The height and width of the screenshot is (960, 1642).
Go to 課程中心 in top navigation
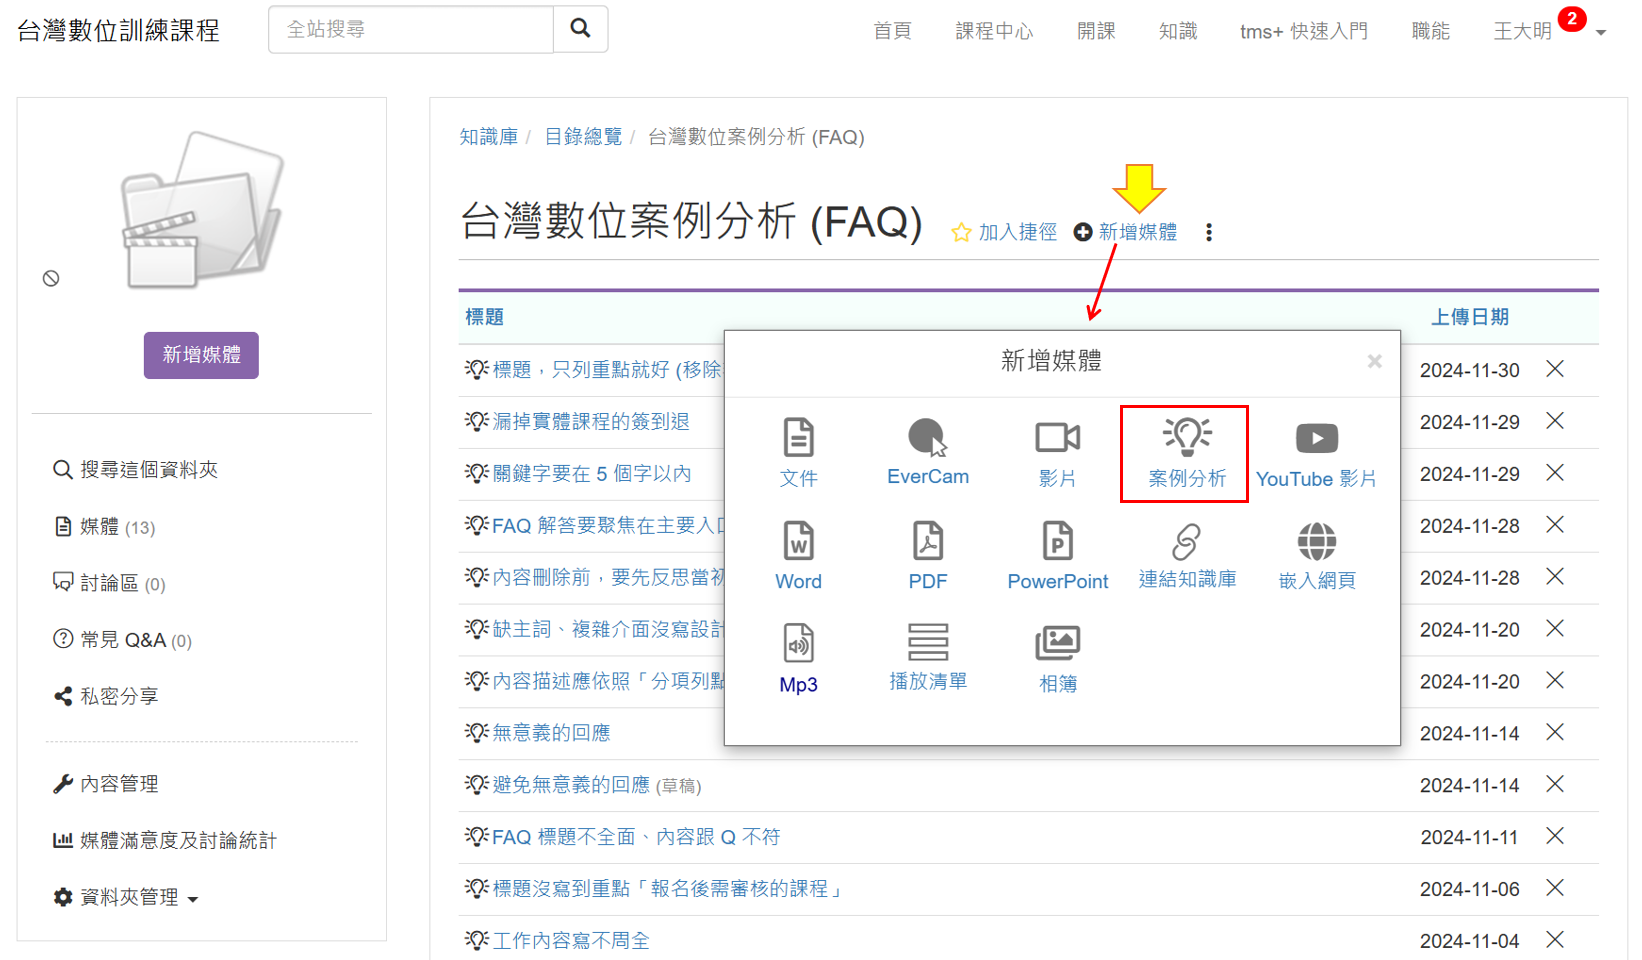pos(993,31)
